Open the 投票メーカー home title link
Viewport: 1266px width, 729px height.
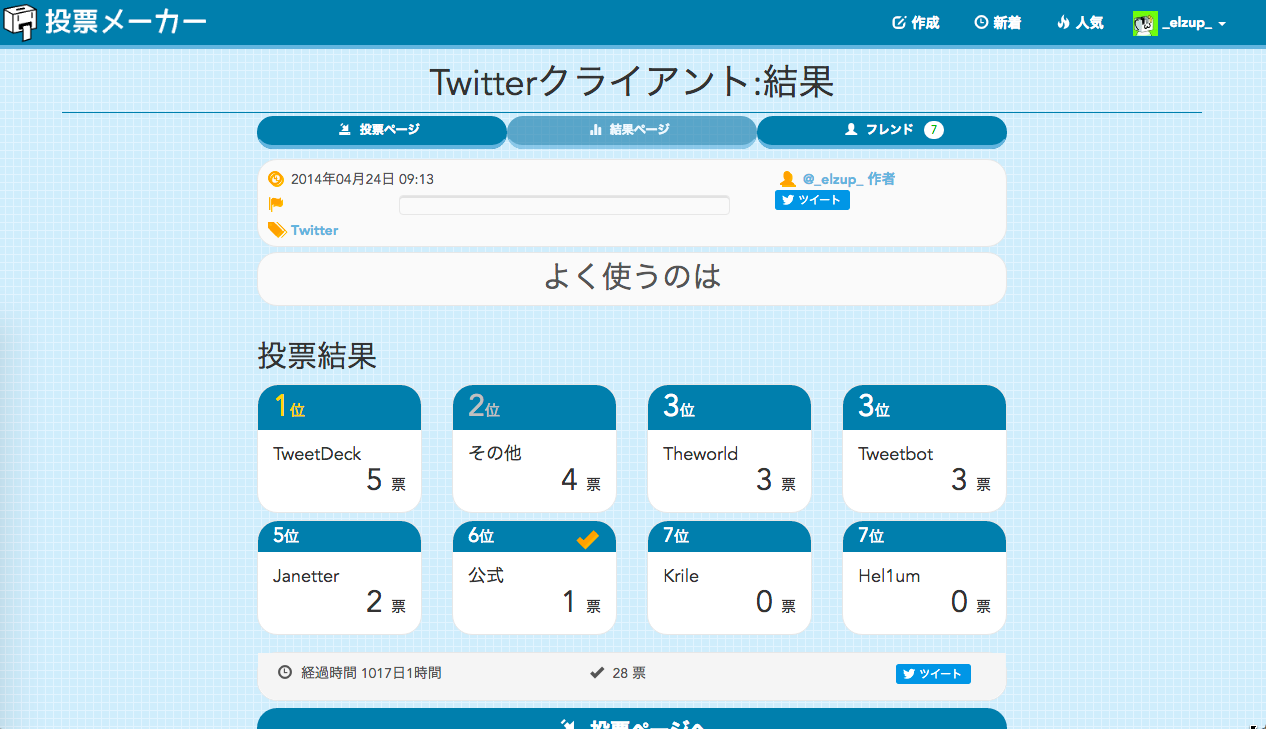(x=126, y=22)
